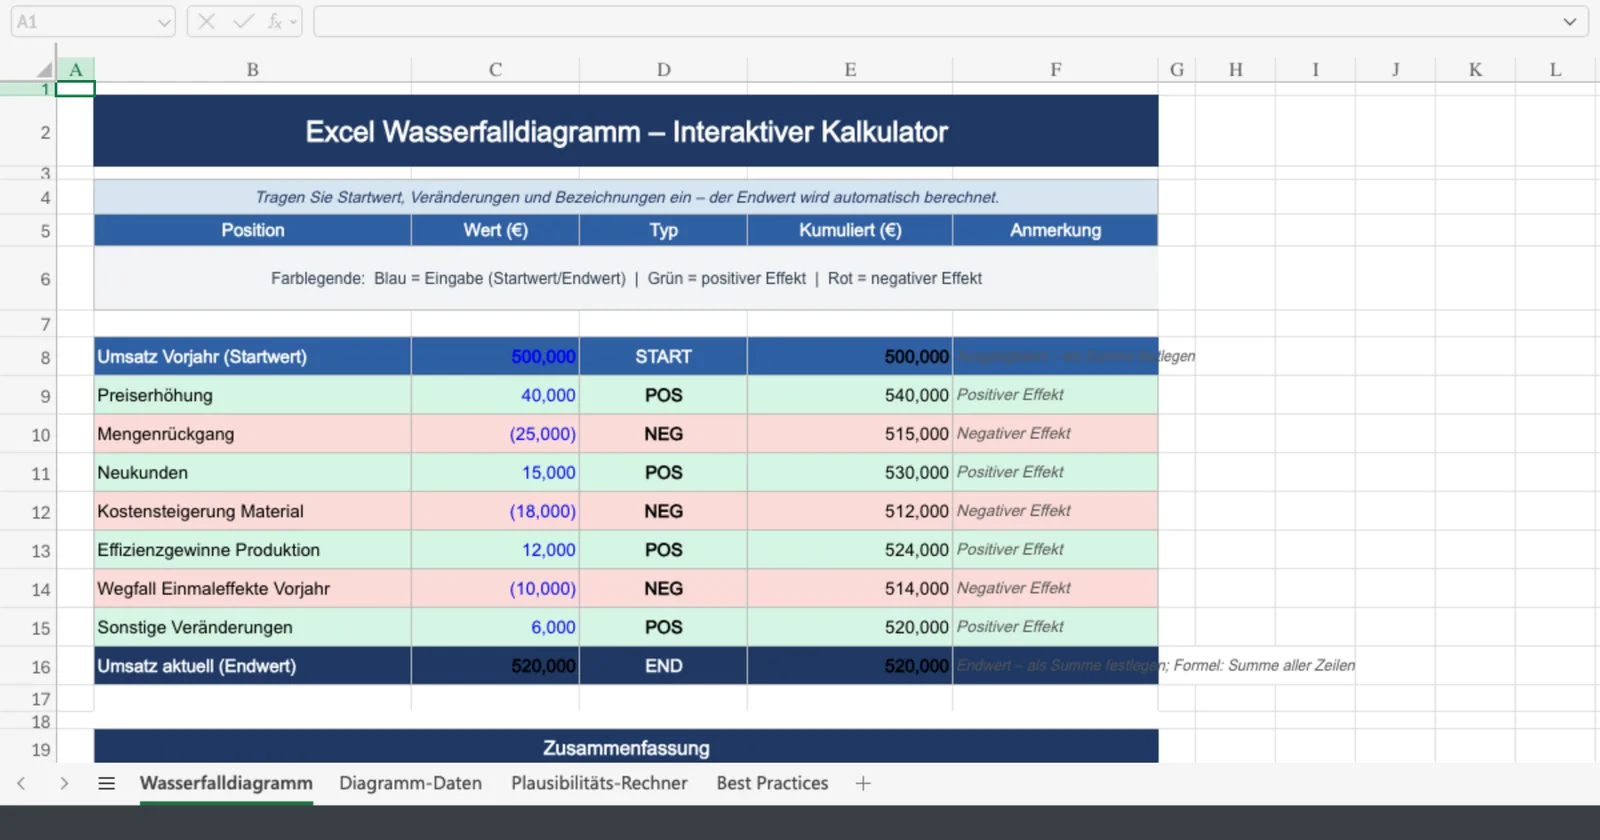Click the 'Mengenrückgang' cell
Viewport: 1600px width, 840px height.
[253, 434]
